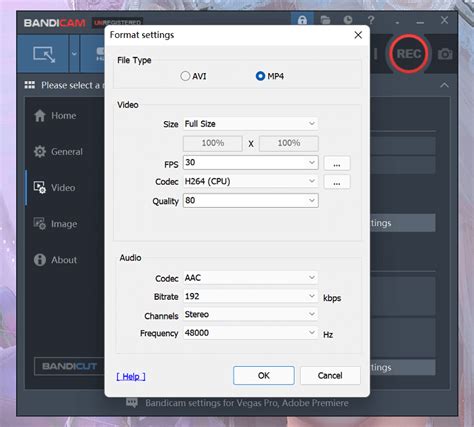This screenshot has width=474, height=427.
Task: Capture a screenshot with the camera icon
Action: [445, 54]
